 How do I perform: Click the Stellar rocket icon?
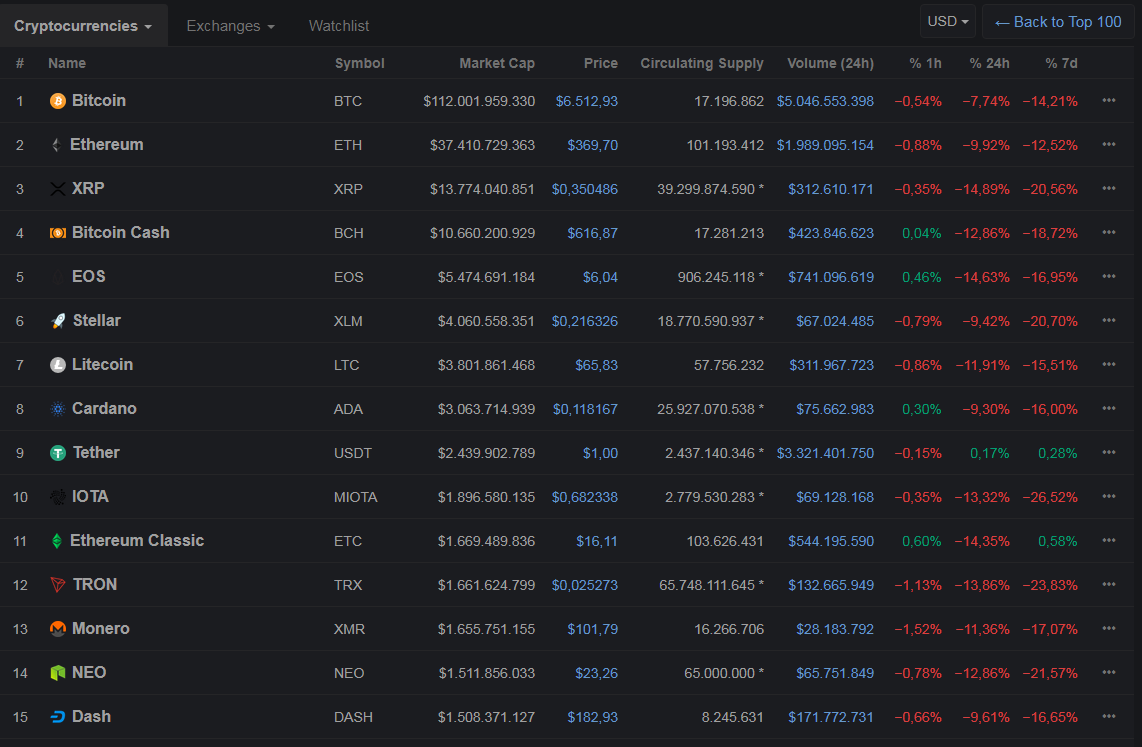[58, 321]
